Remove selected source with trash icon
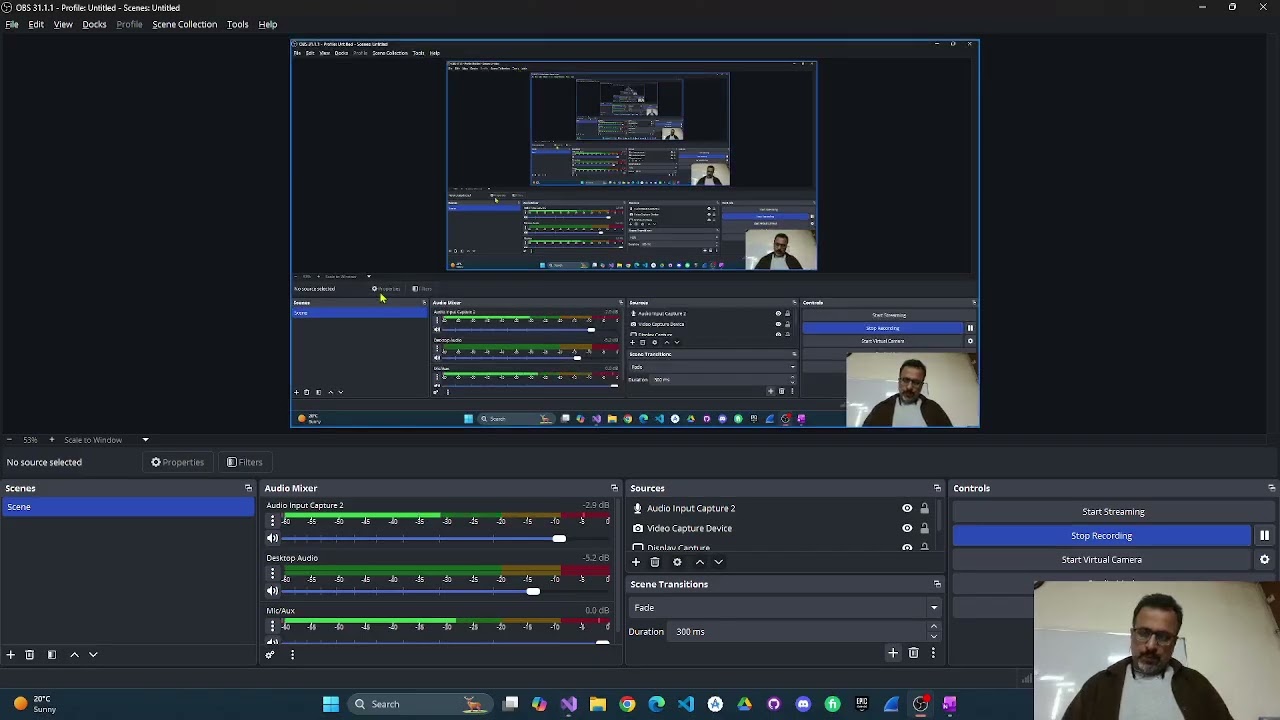The width and height of the screenshot is (1280, 720). coord(655,562)
